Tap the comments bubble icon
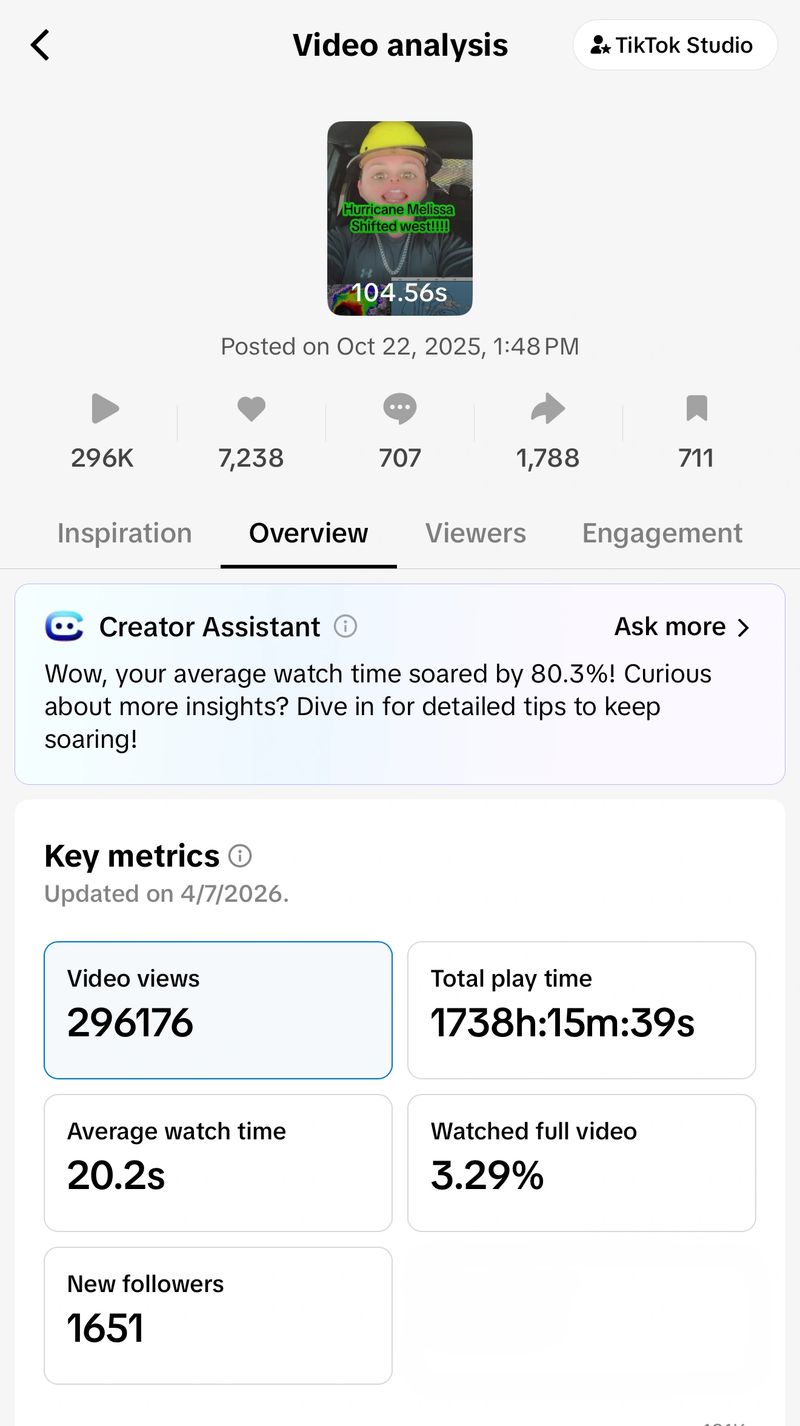Image resolution: width=800 pixels, height=1426 pixels. click(400, 408)
